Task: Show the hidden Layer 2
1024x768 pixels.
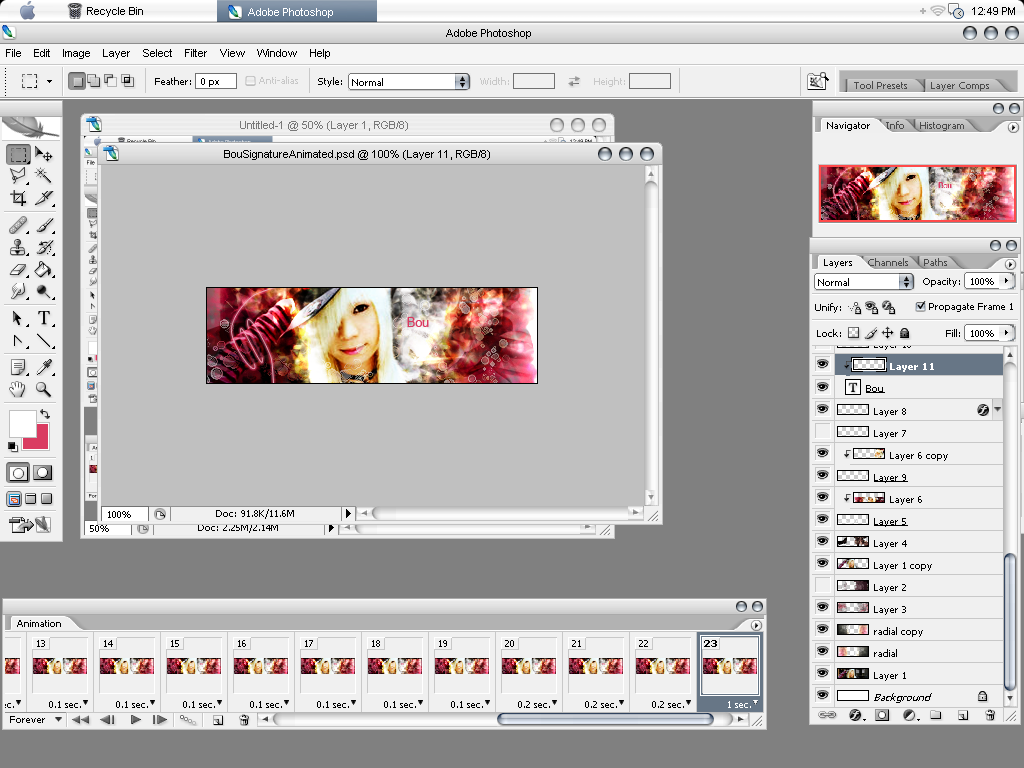Action: [823, 585]
